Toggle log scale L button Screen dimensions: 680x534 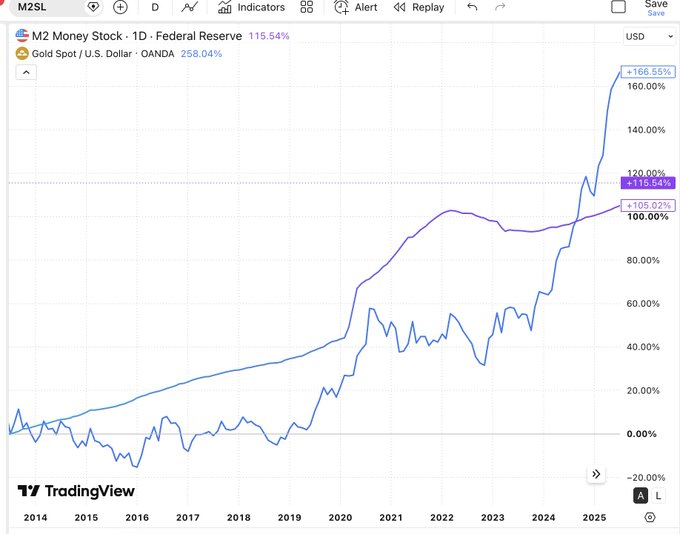coord(658,495)
